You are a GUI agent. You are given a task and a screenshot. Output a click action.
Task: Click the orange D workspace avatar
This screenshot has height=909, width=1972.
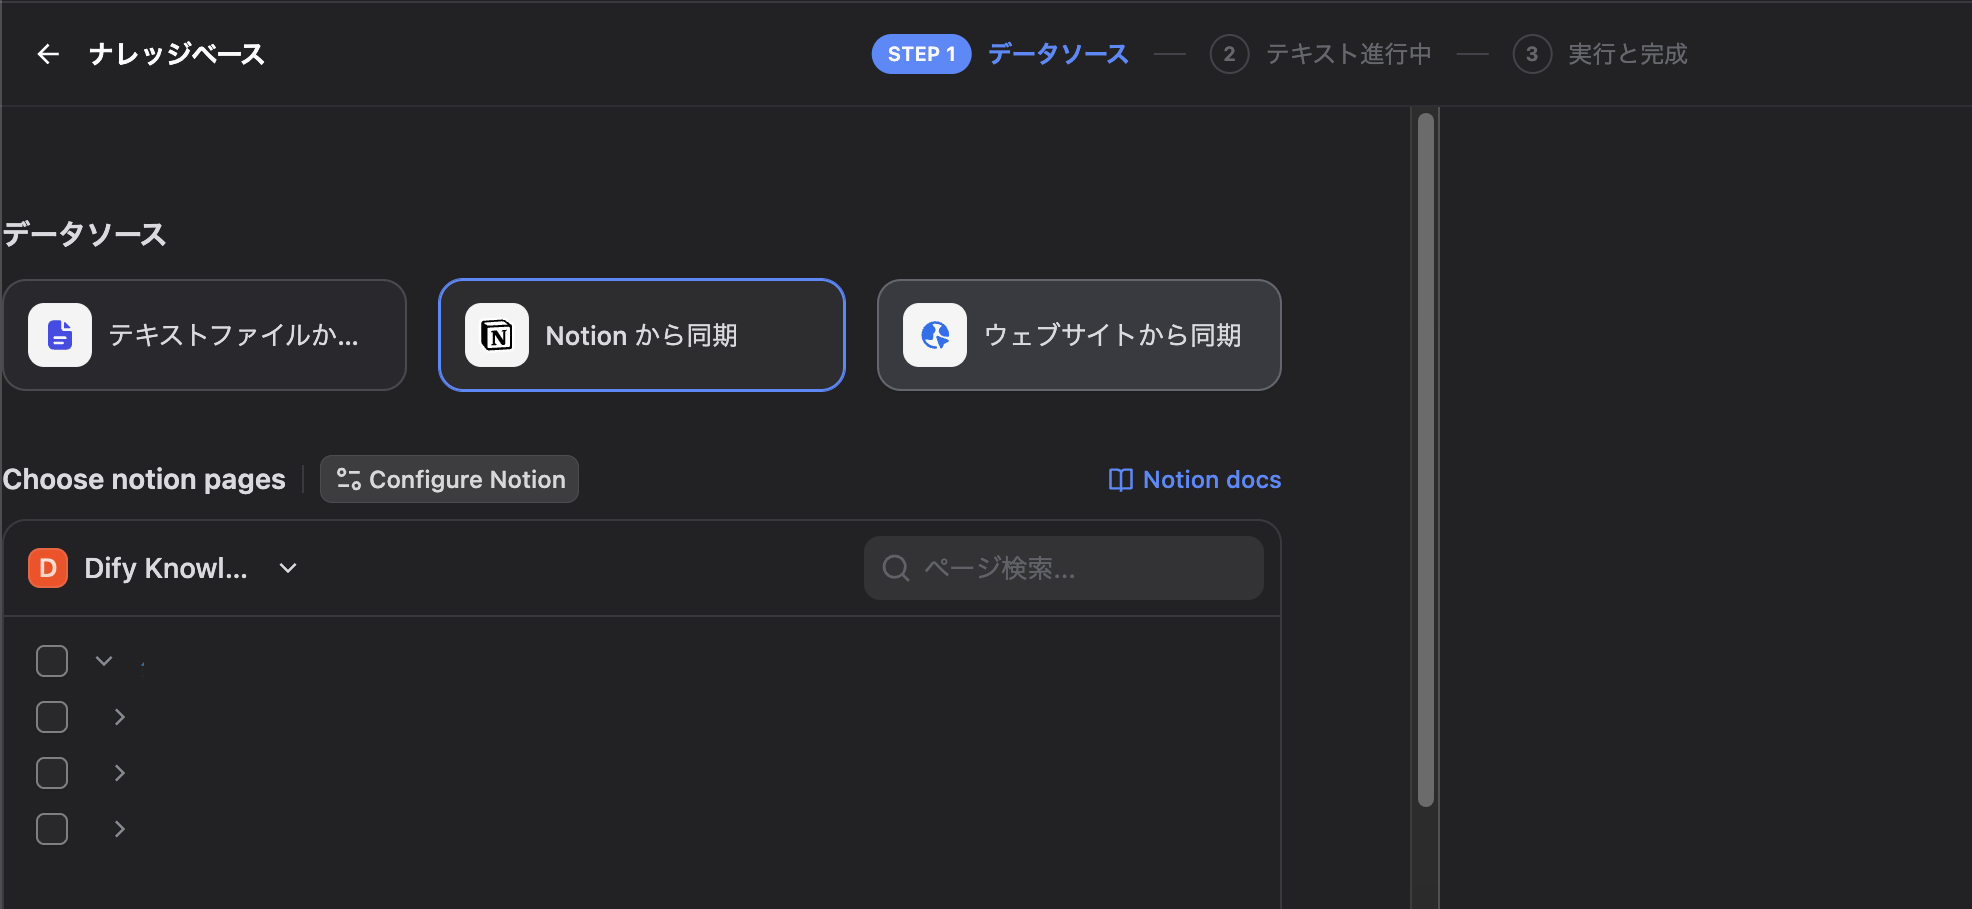pos(48,568)
